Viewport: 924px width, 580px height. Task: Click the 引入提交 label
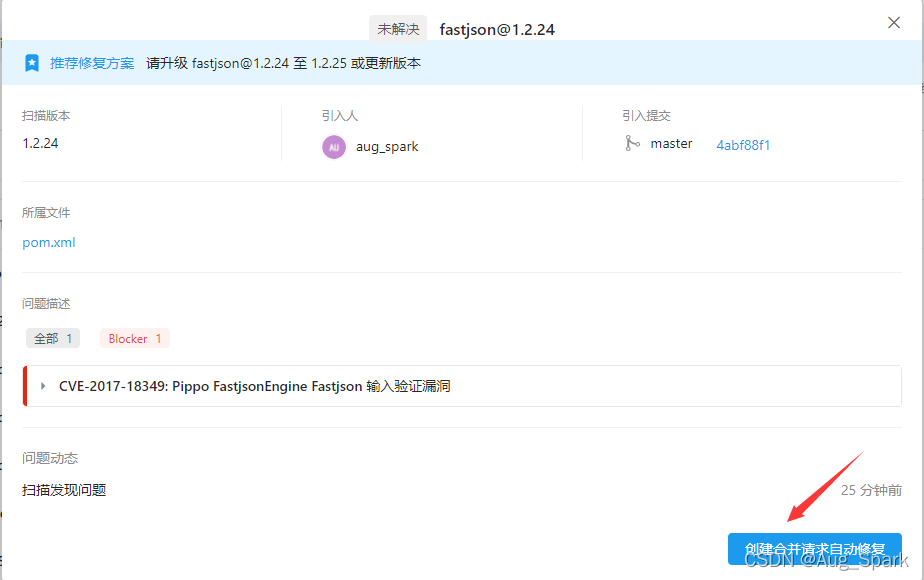[x=646, y=116]
